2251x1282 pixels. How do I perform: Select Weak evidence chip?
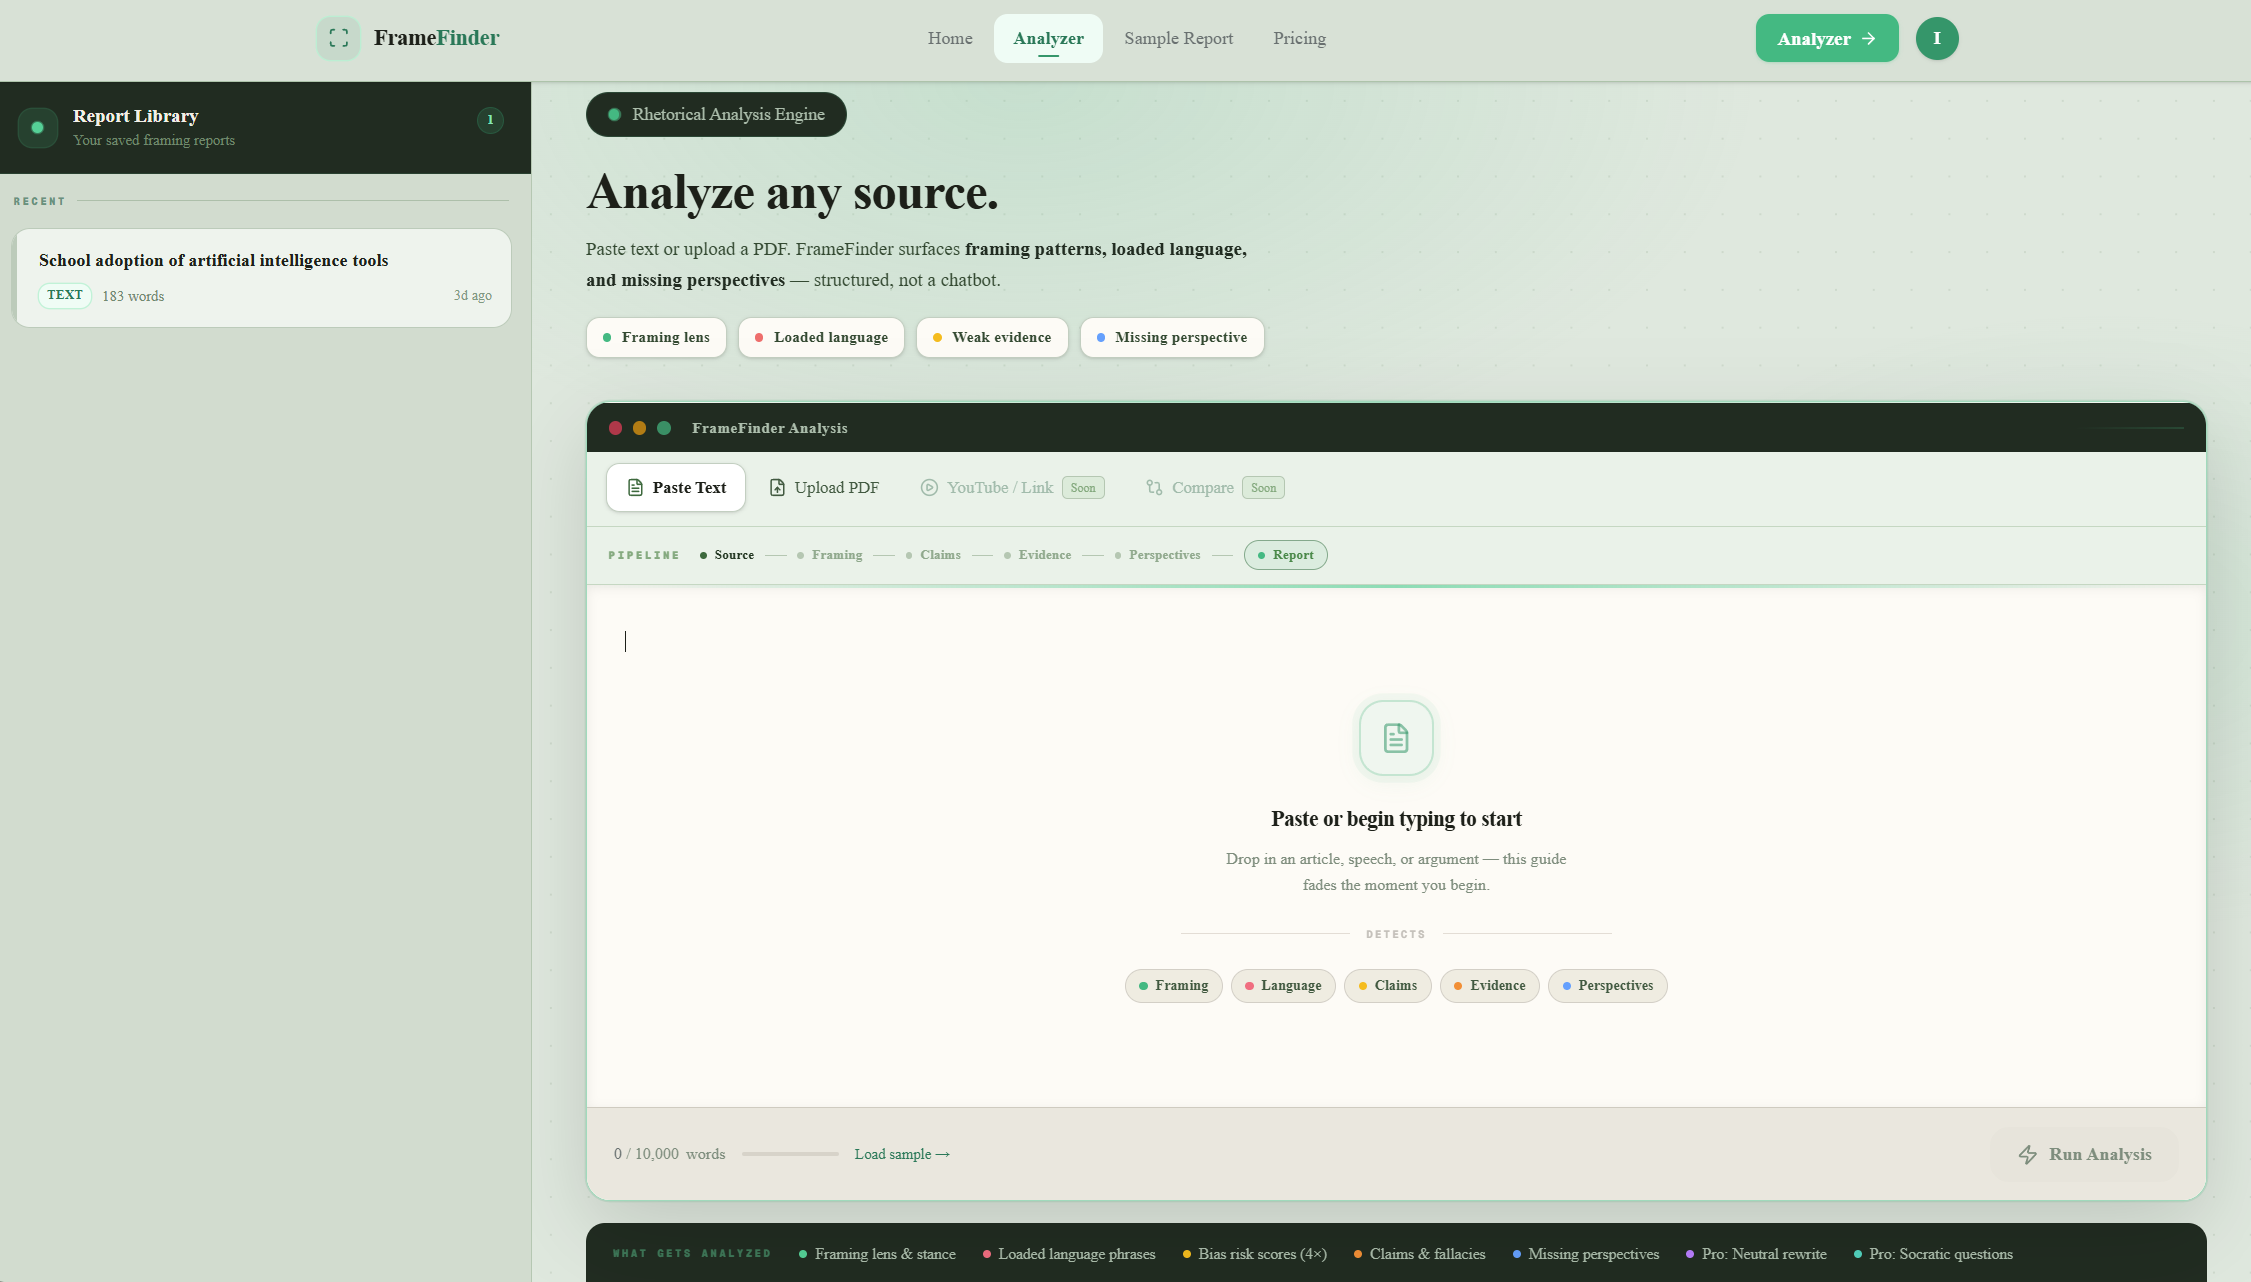point(992,338)
